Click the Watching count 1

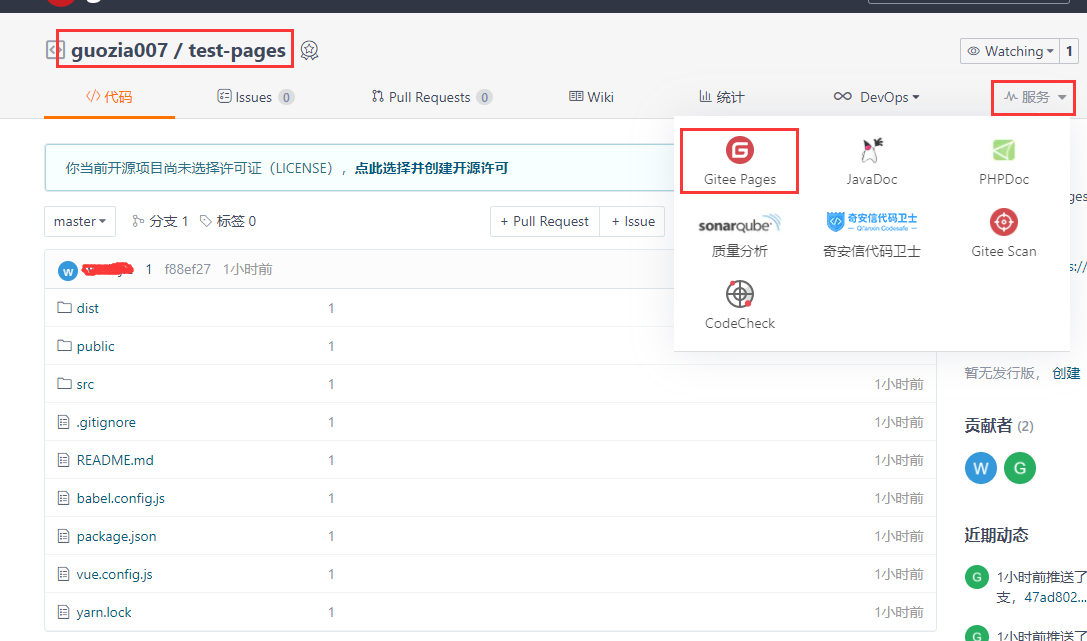pos(1069,51)
